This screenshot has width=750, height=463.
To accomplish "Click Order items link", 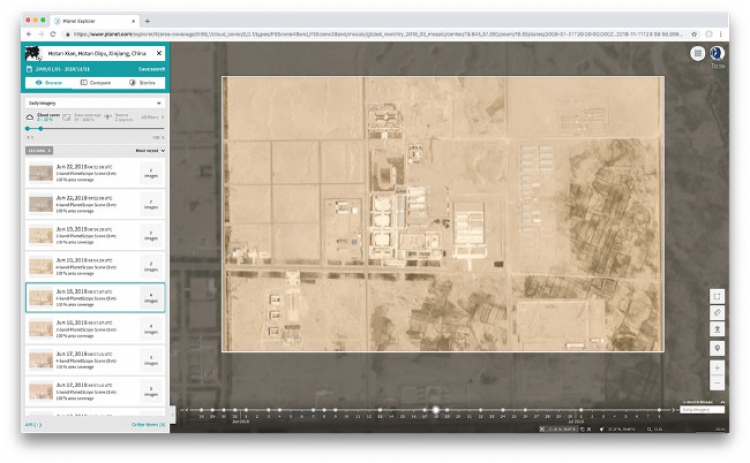I will click(148, 424).
